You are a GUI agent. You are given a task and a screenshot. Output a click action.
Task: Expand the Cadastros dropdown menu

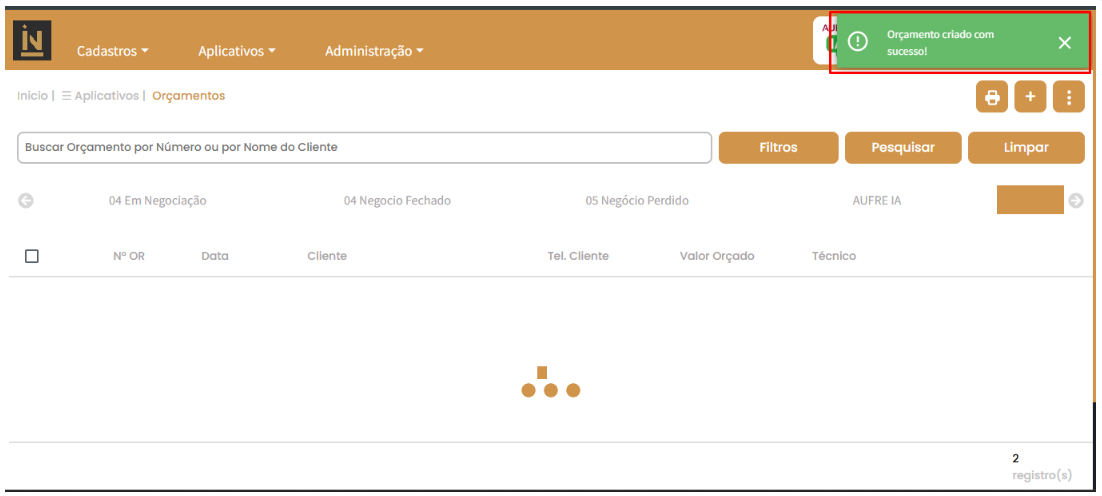click(112, 51)
